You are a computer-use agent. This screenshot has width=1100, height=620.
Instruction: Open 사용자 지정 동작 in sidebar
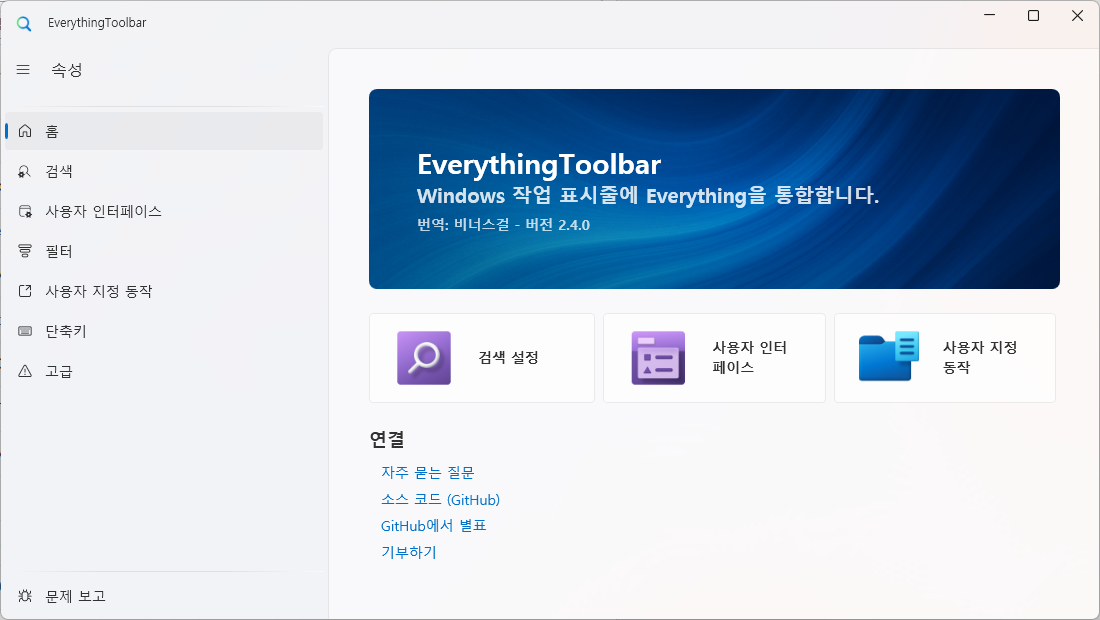(163, 291)
